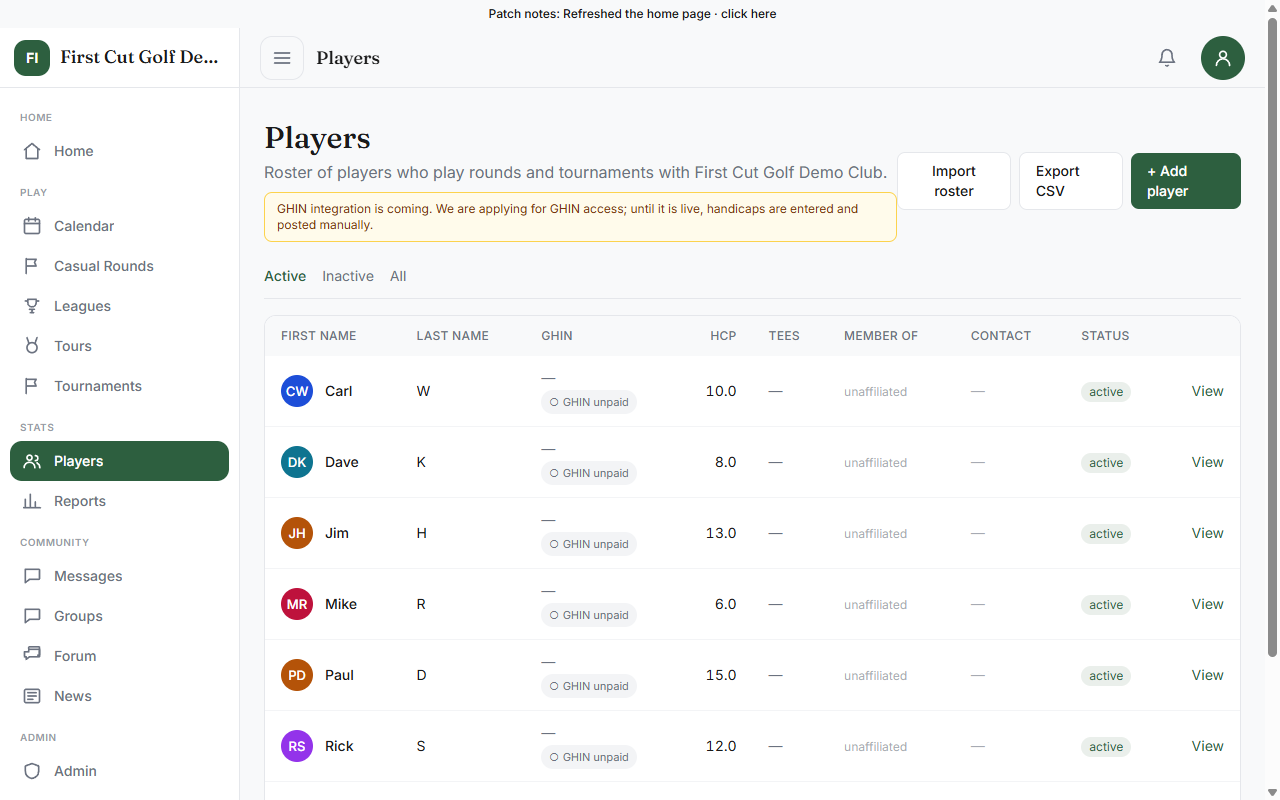The height and width of the screenshot is (800, 1280).
Task: Go to Tournaments
Action: click(x=119, y=386)
